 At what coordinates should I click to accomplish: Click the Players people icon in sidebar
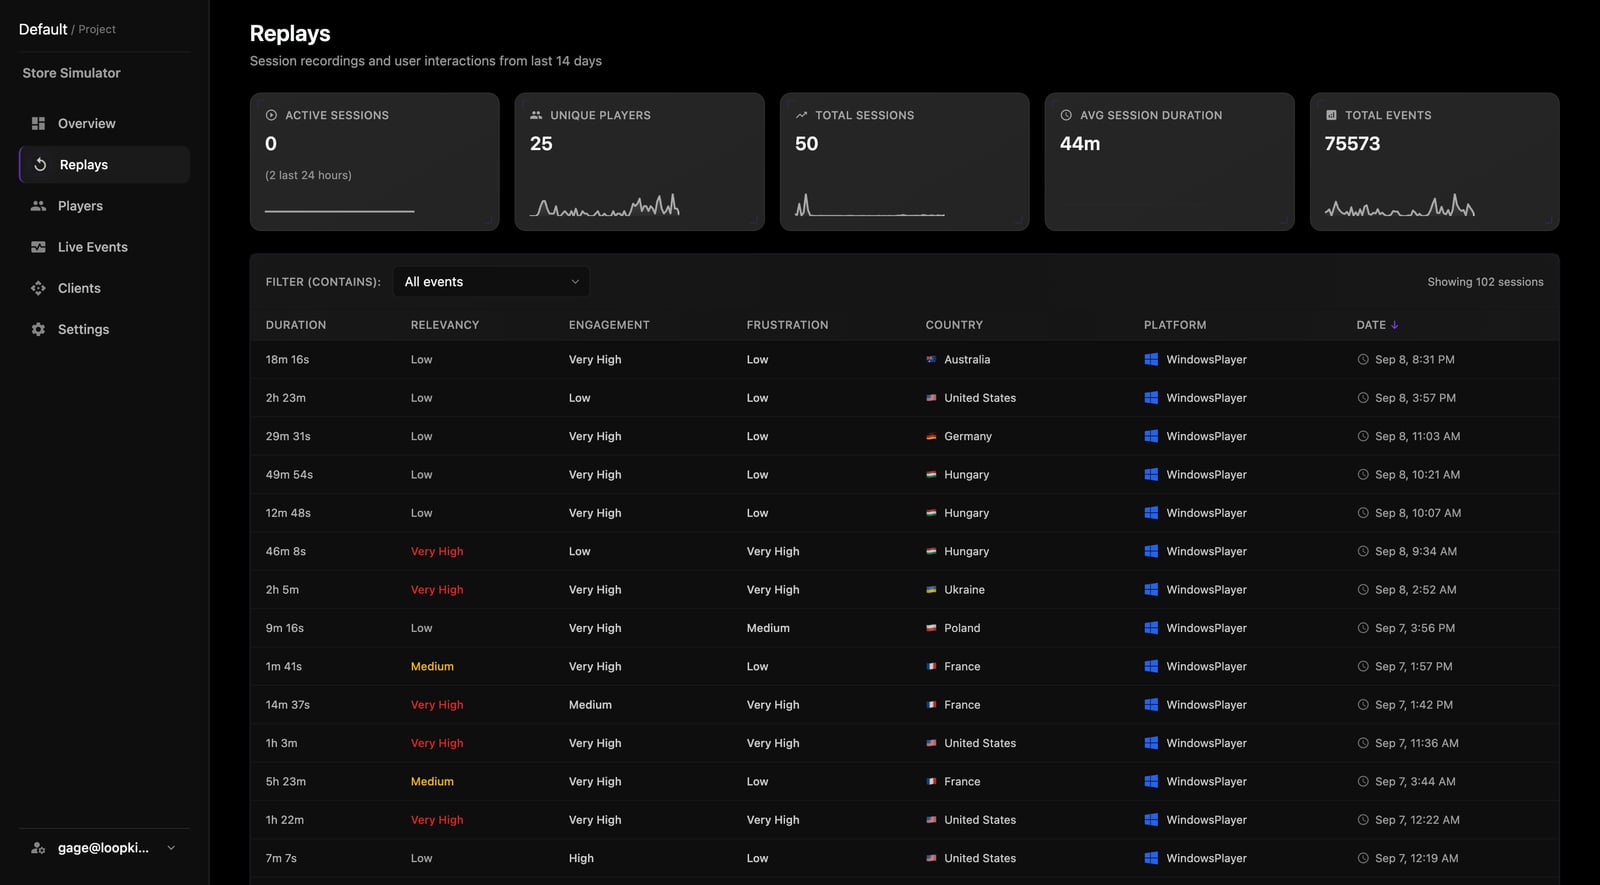[38, 205]
